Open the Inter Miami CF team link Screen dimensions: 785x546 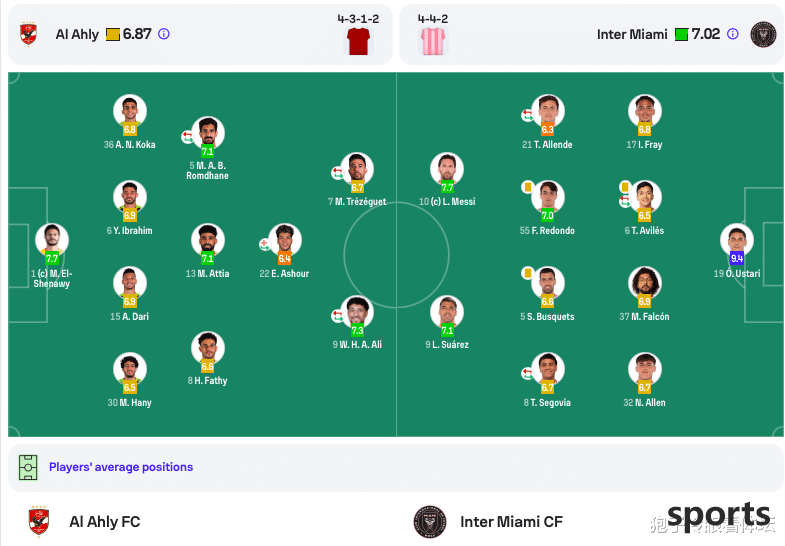511,521
